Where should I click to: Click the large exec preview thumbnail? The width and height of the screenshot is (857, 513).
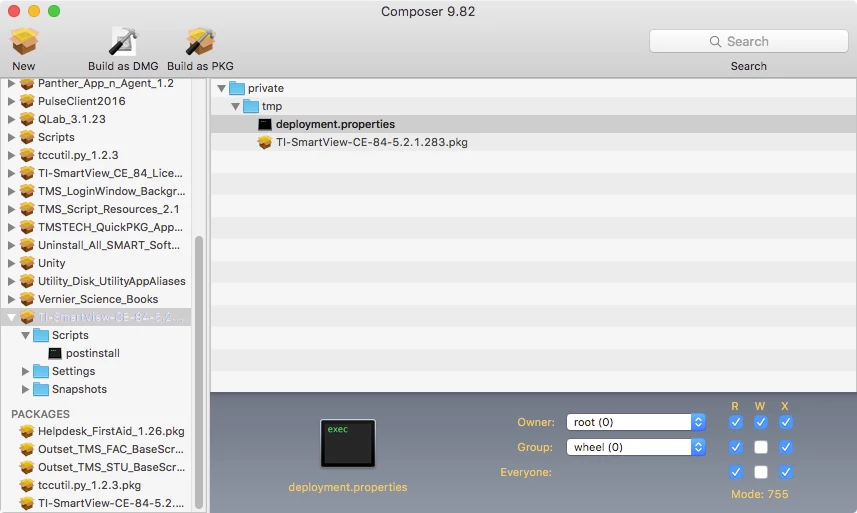(x=348, y=443)
